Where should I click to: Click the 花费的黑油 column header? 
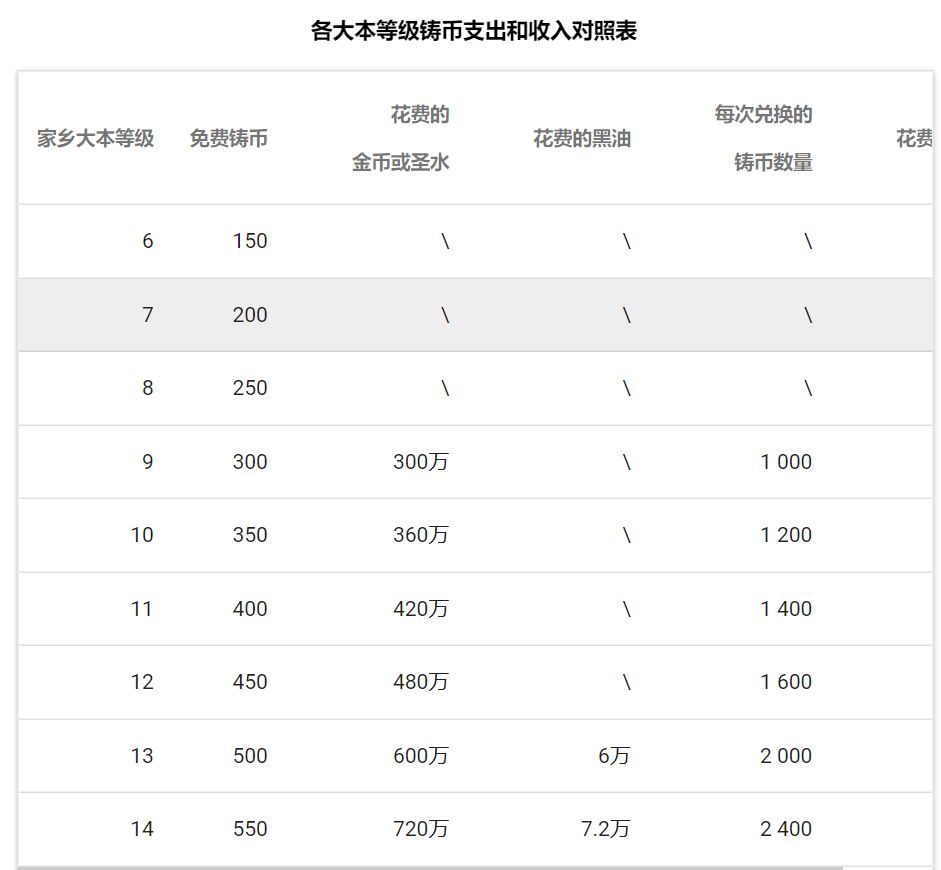581,138
